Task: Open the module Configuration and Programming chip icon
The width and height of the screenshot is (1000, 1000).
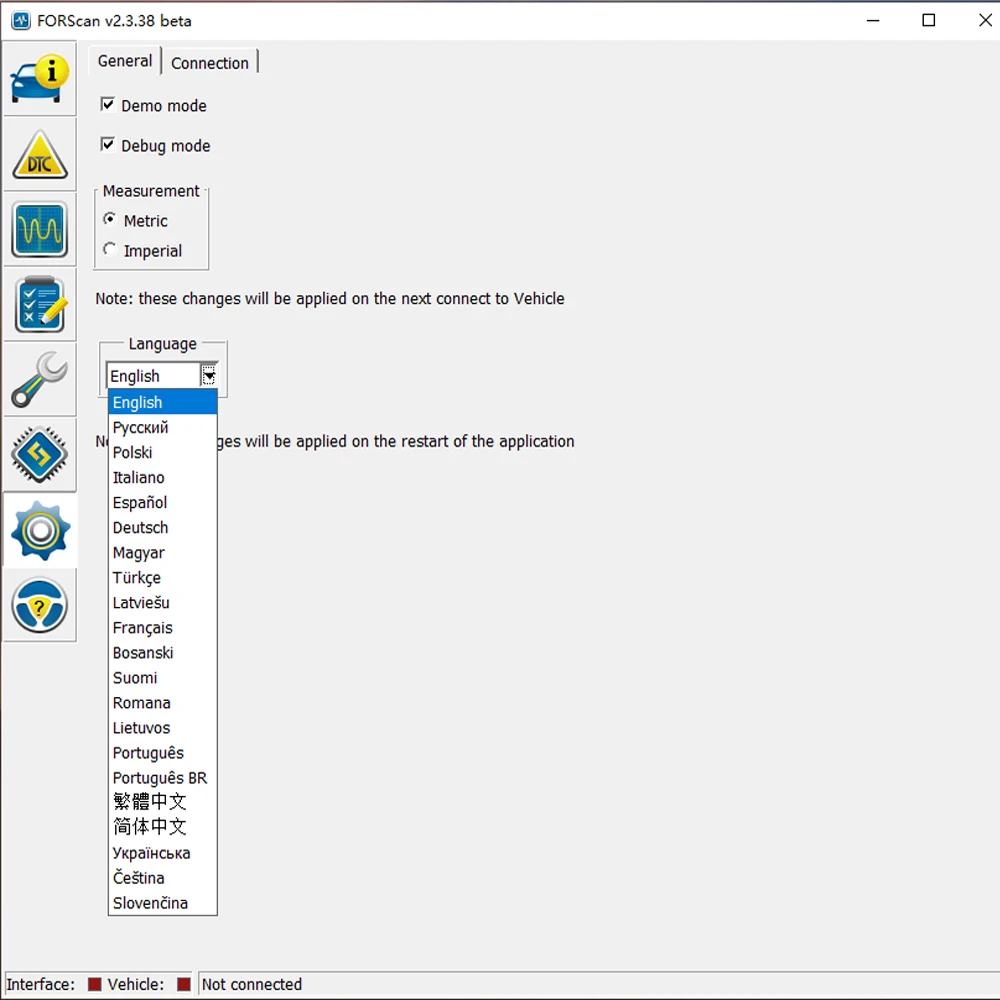Action: 40,455
